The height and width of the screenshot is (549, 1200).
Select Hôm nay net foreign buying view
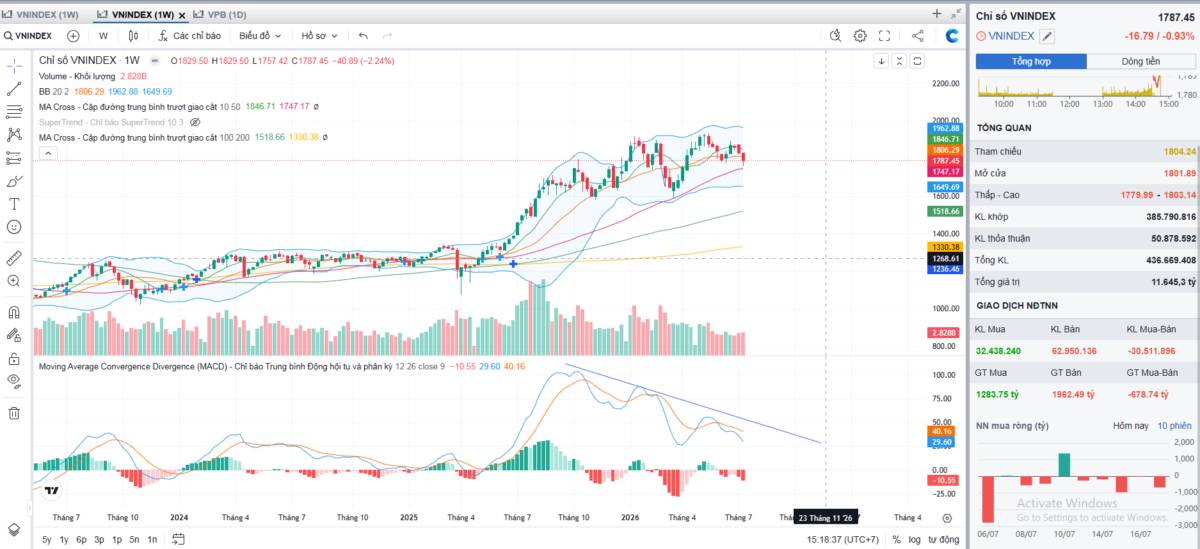(1130, 426)
